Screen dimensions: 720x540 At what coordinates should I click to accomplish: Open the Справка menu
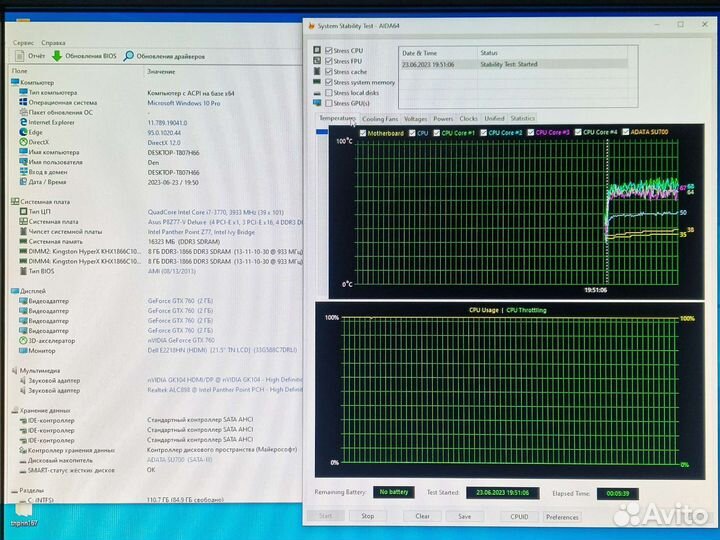point(53,43)
